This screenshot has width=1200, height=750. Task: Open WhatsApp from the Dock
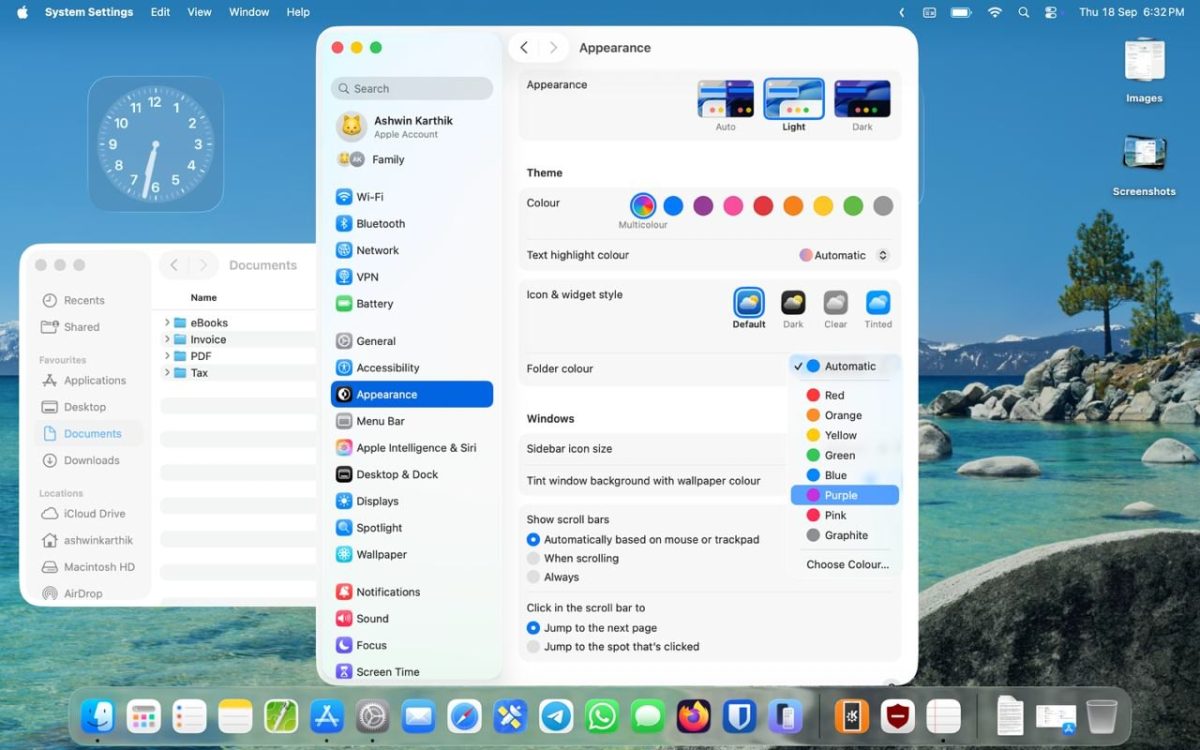[602, 716]
